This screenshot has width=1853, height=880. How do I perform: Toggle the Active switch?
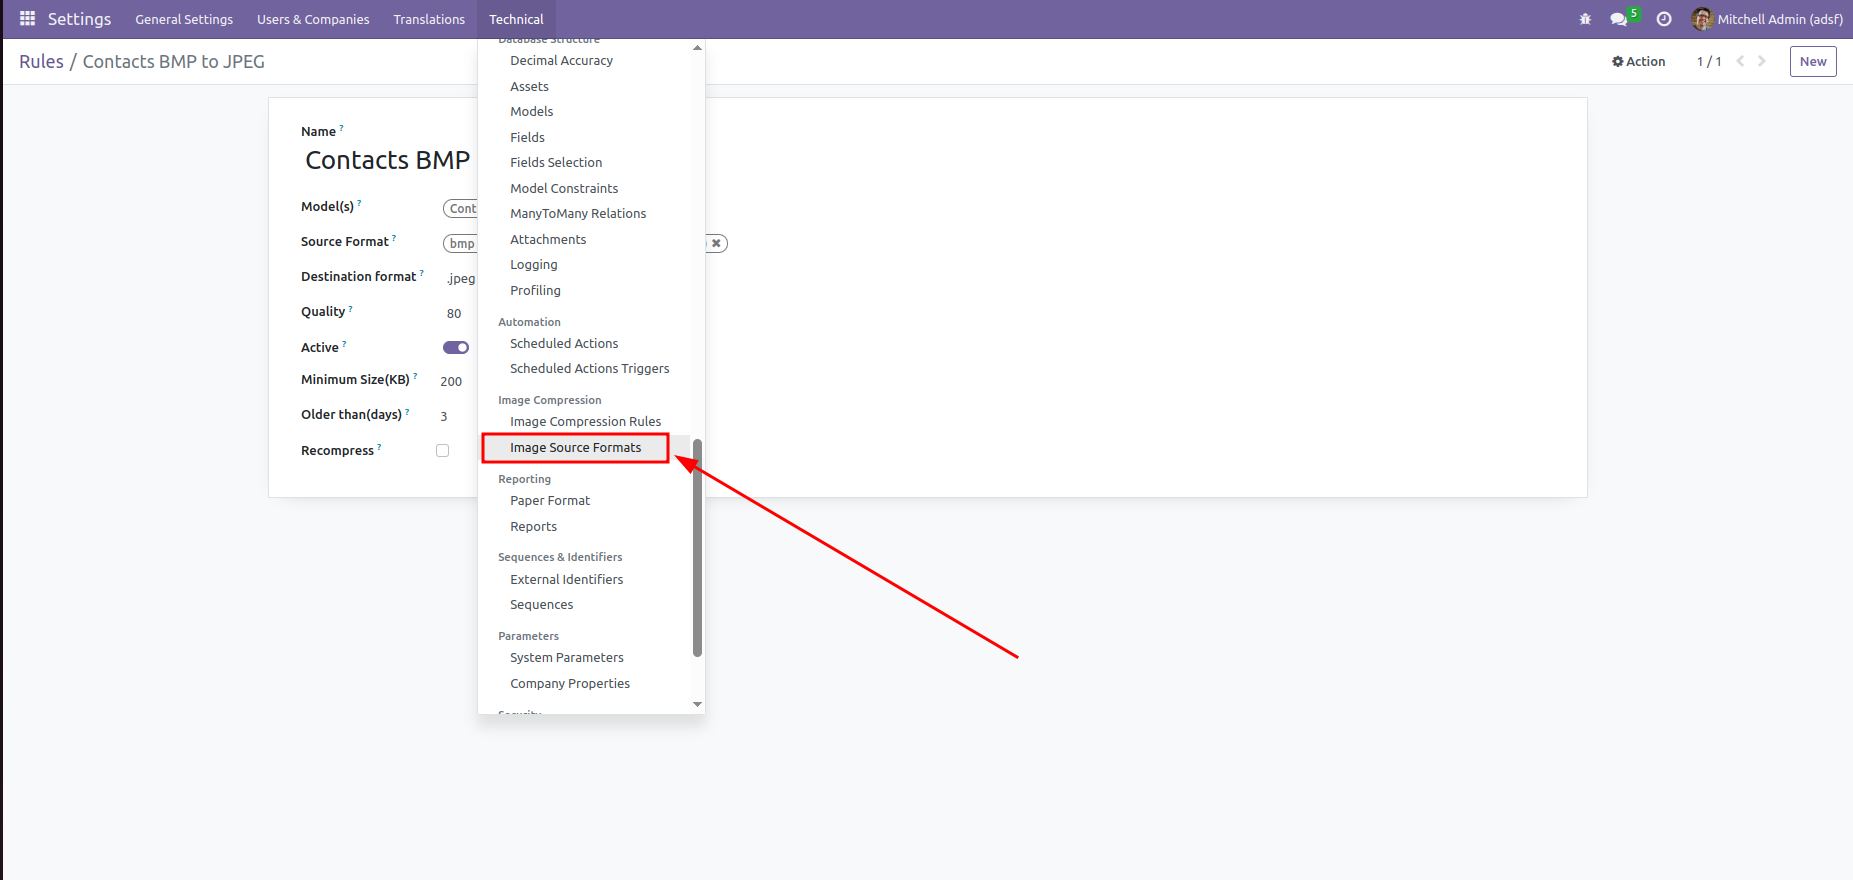click(456, 347)
